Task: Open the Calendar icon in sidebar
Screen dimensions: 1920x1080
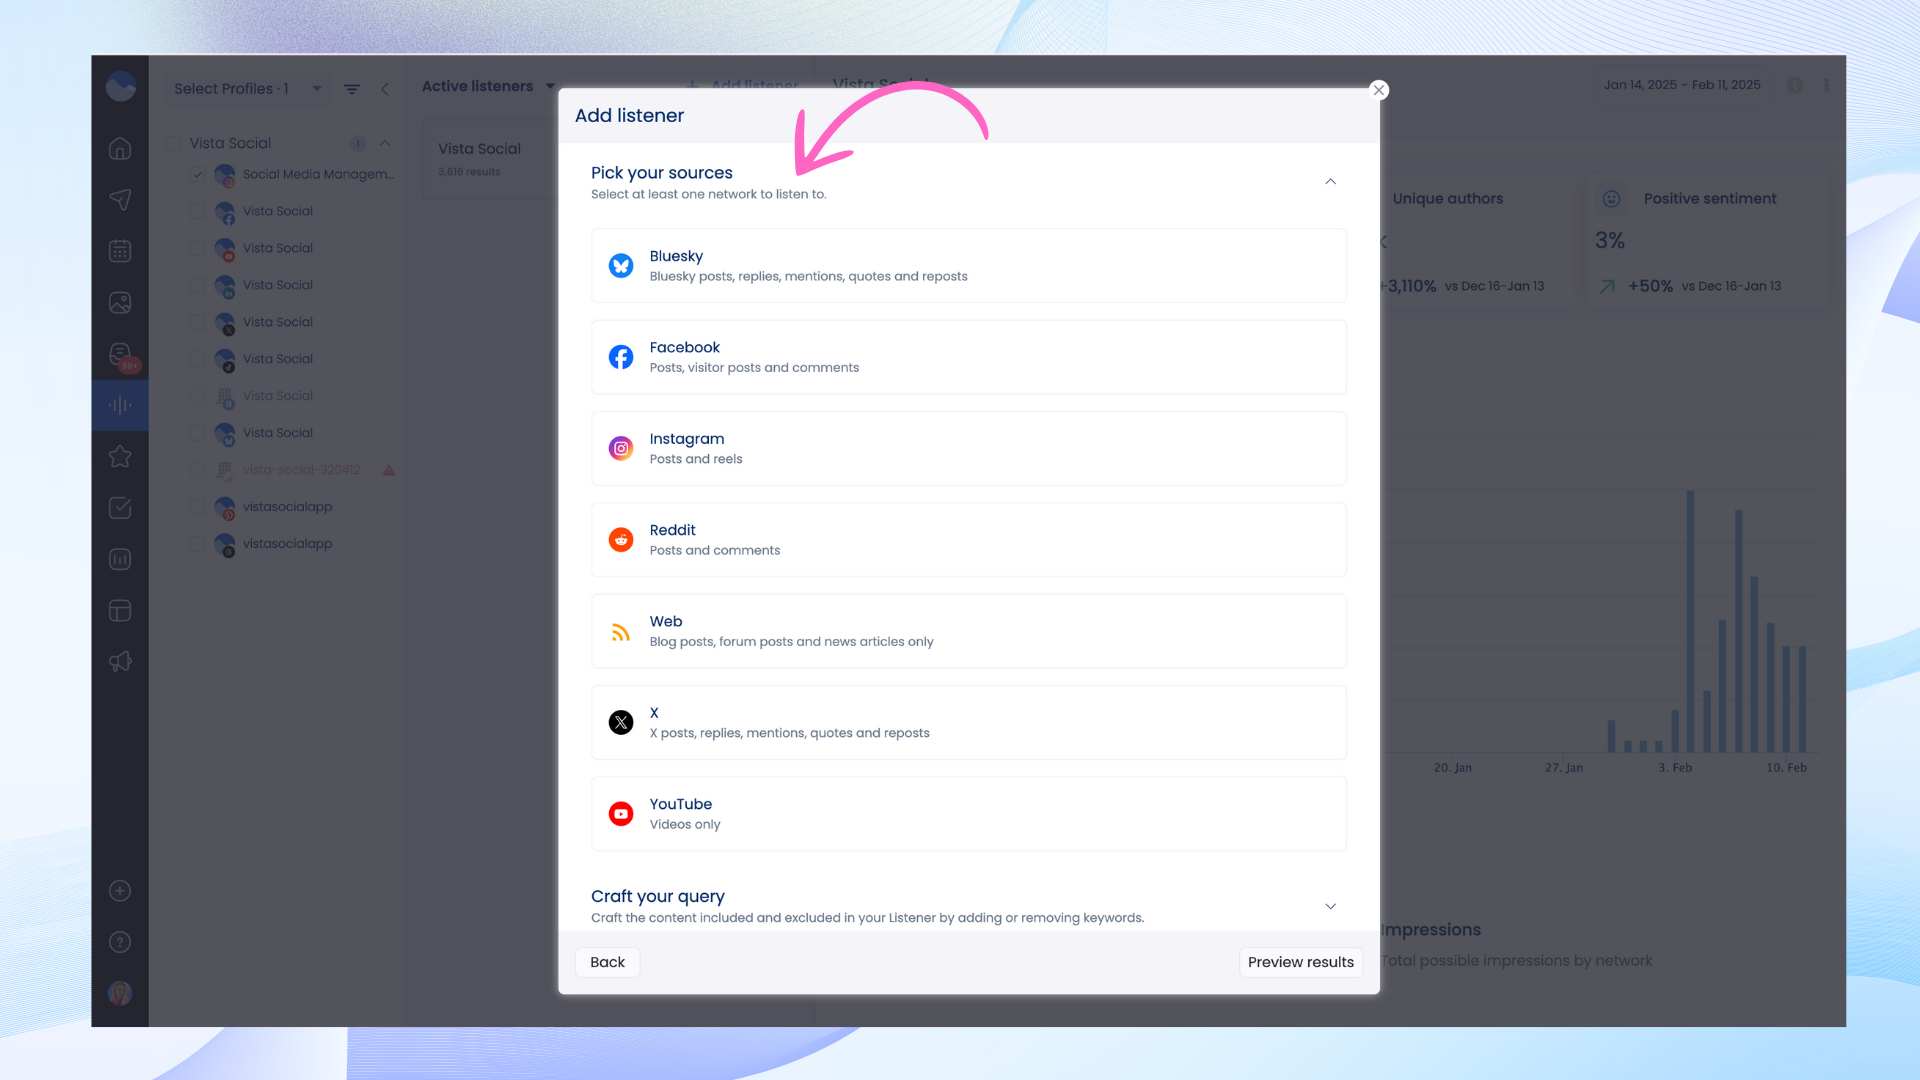Action: (x=120, y=251)
